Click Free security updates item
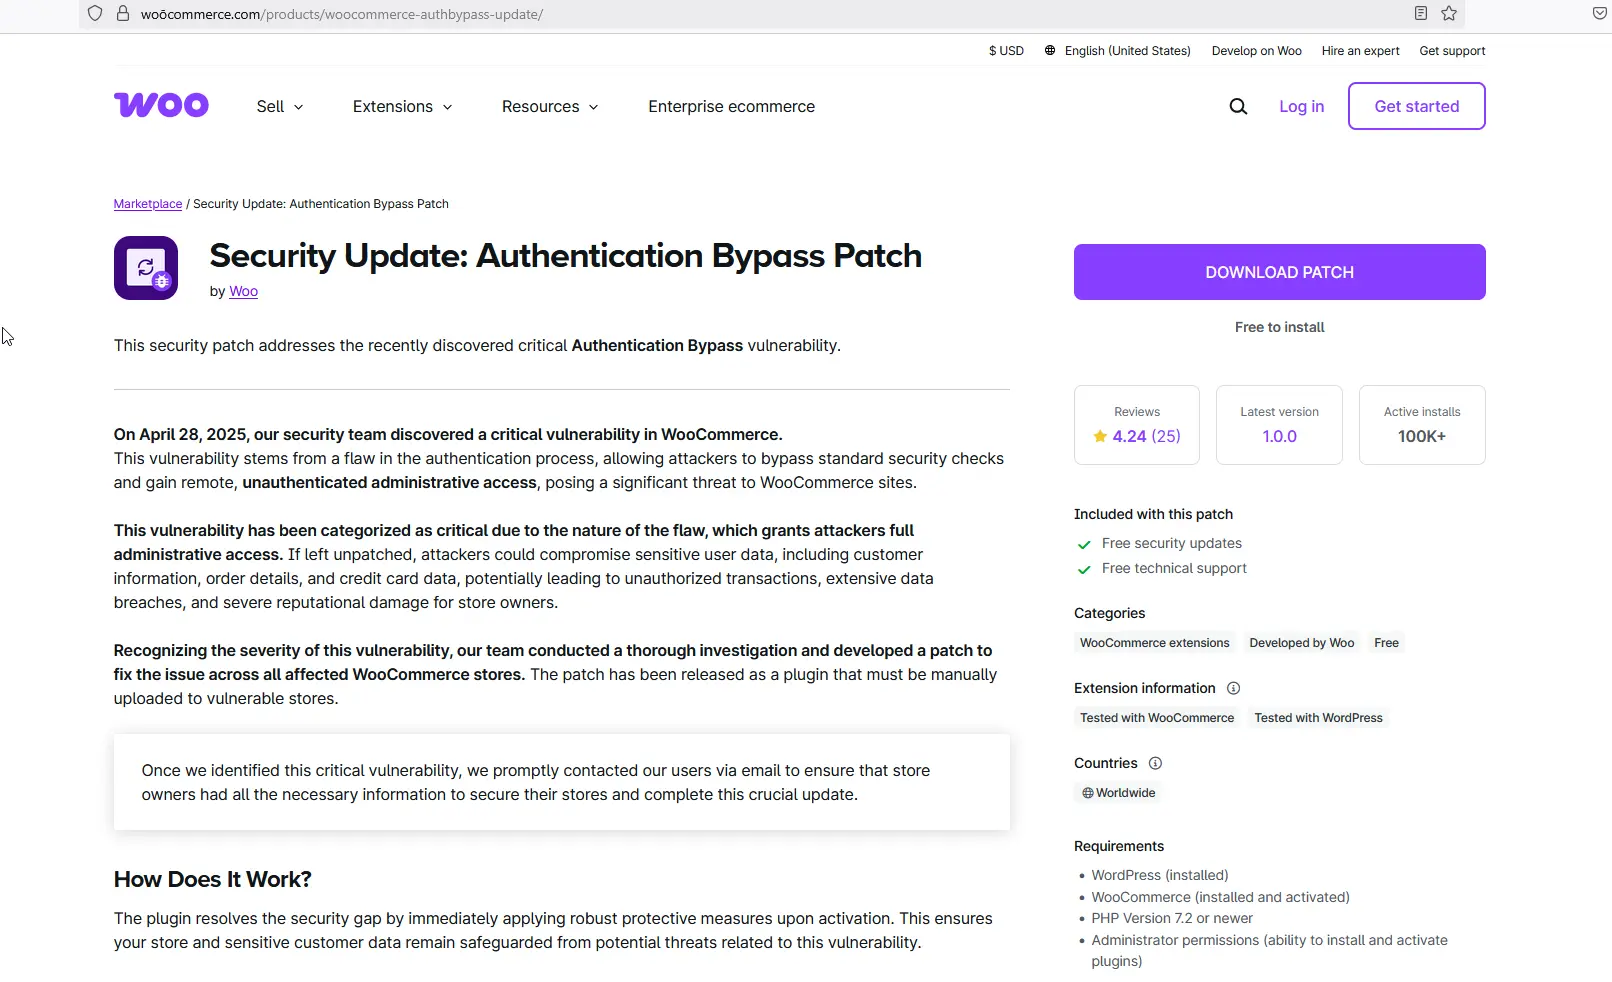 1171,543
